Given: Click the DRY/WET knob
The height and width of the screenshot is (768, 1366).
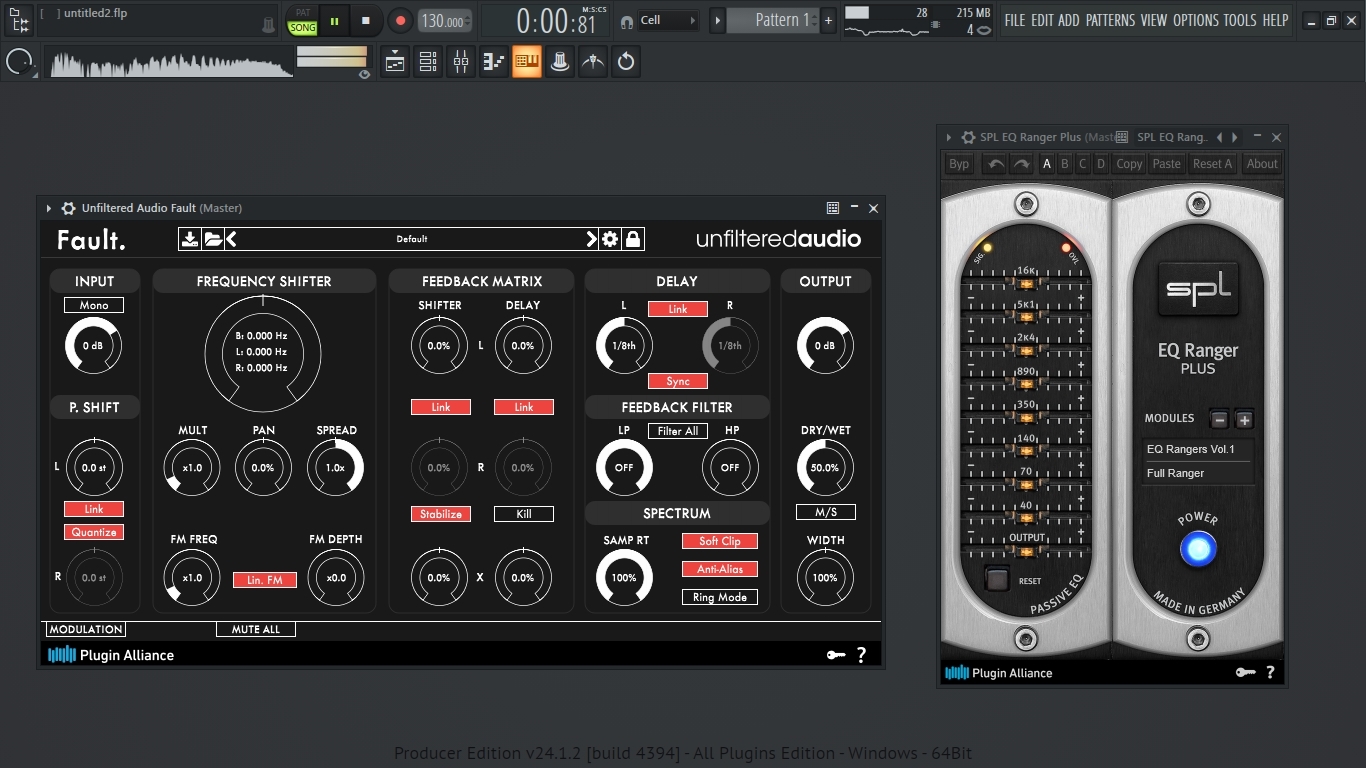Looking at the screenshot, I should click(825, 468).
